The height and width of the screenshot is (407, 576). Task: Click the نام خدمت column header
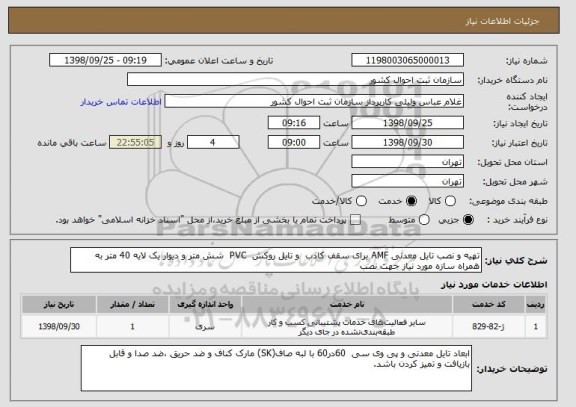347,304
